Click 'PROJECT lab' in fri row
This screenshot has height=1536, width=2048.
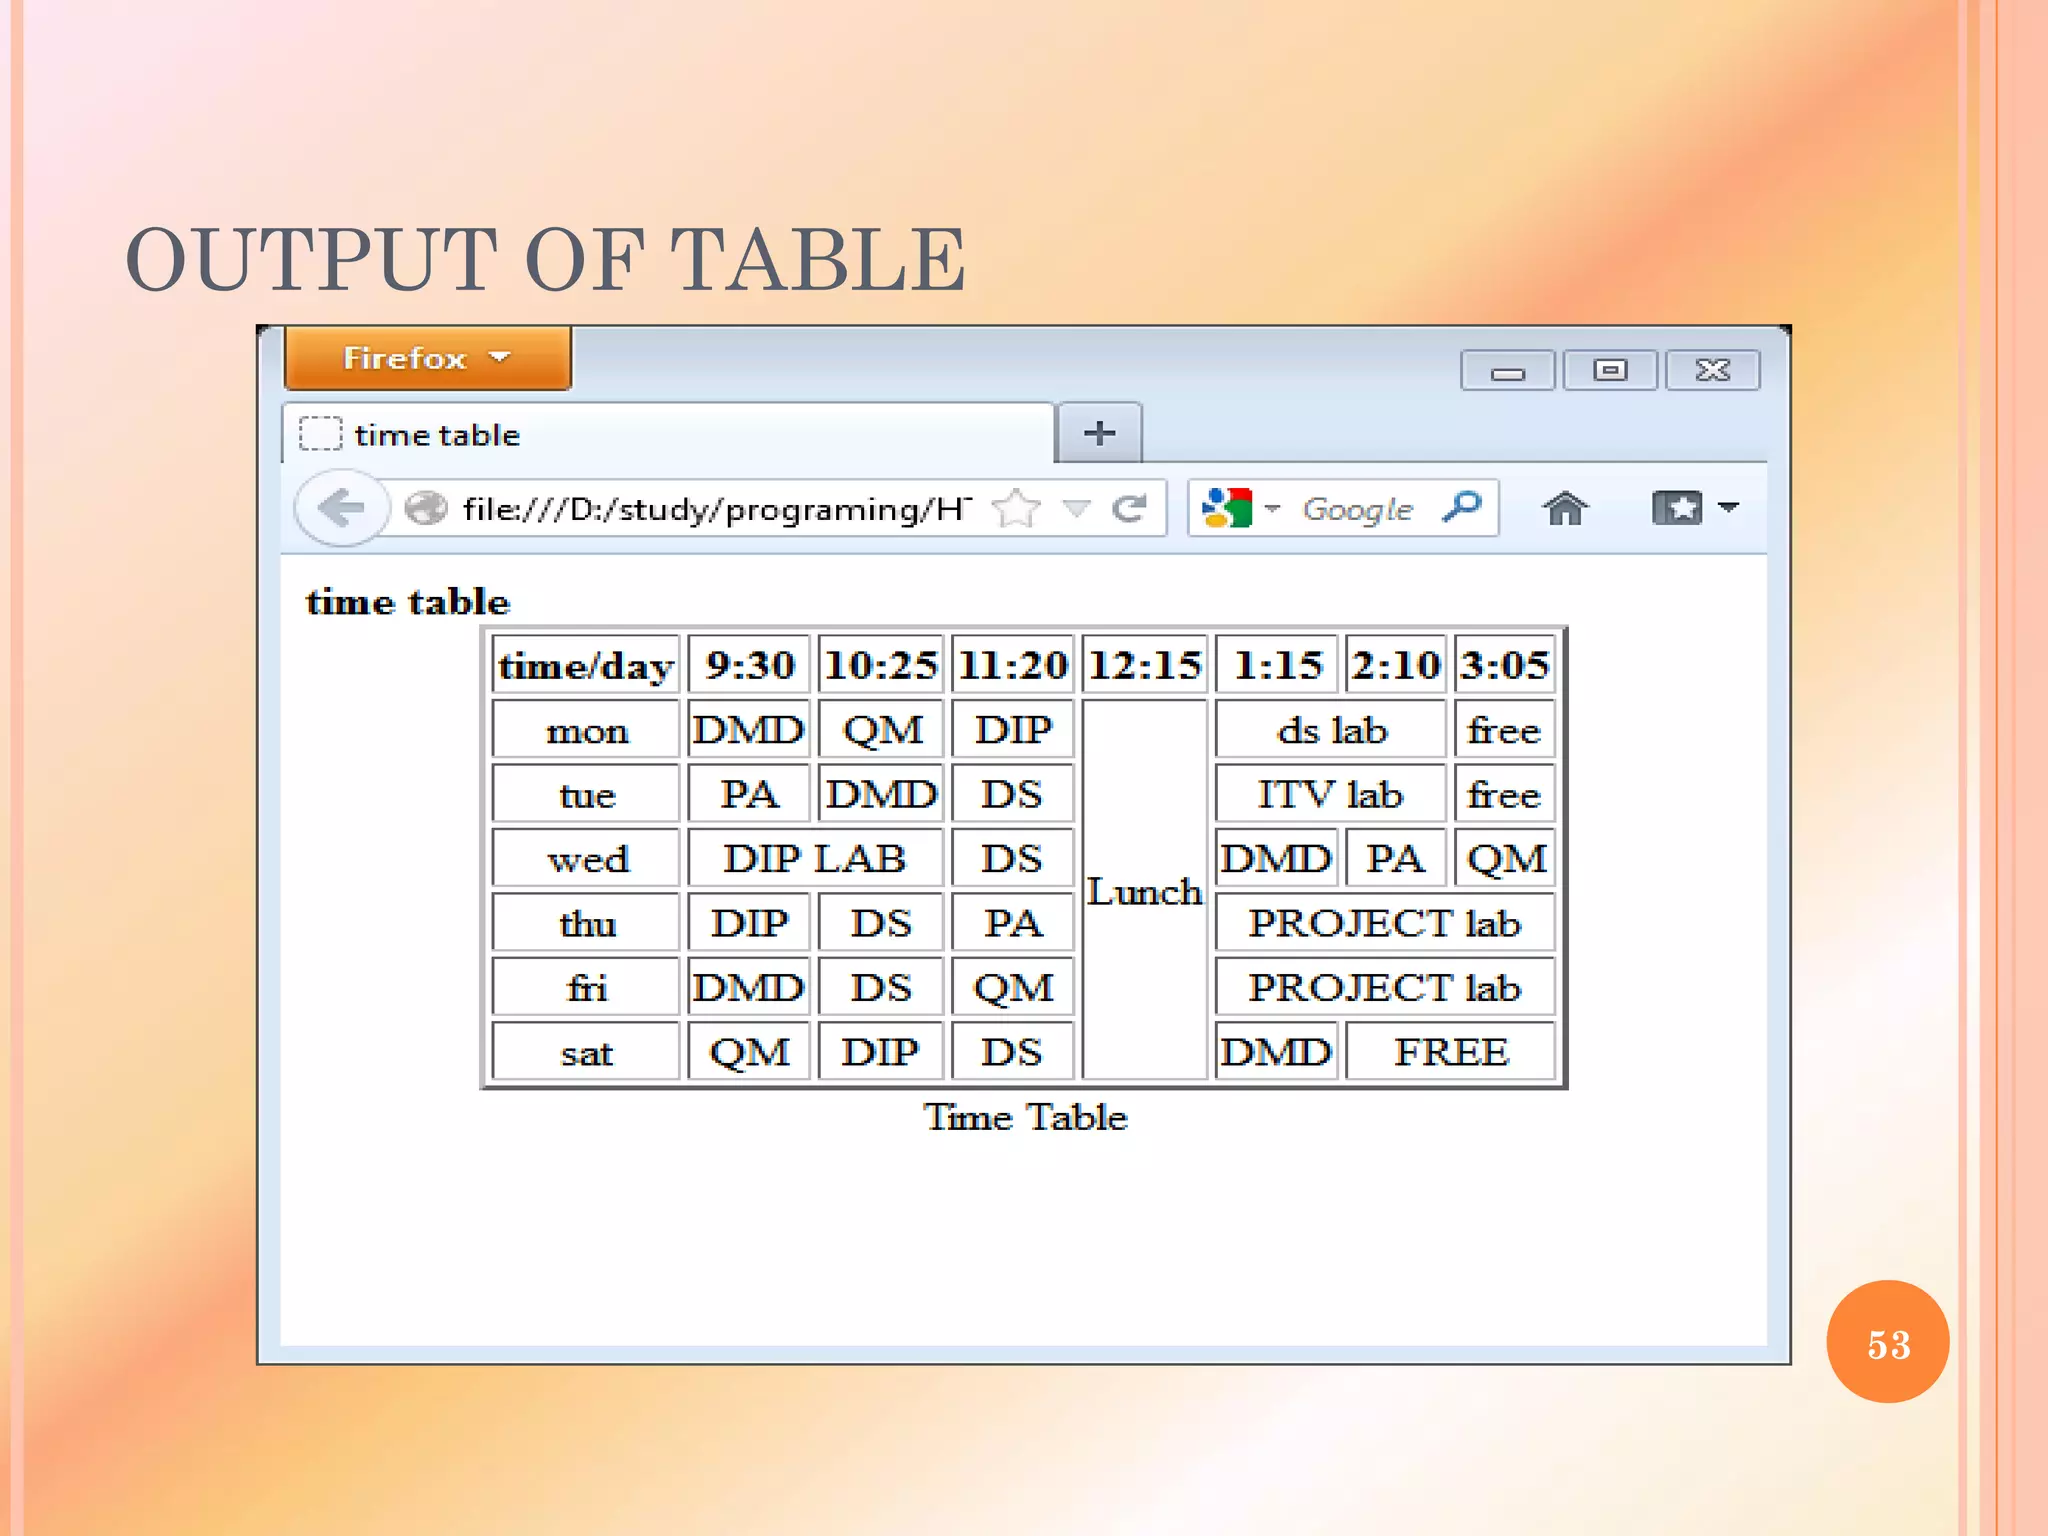pos(1385,988)
